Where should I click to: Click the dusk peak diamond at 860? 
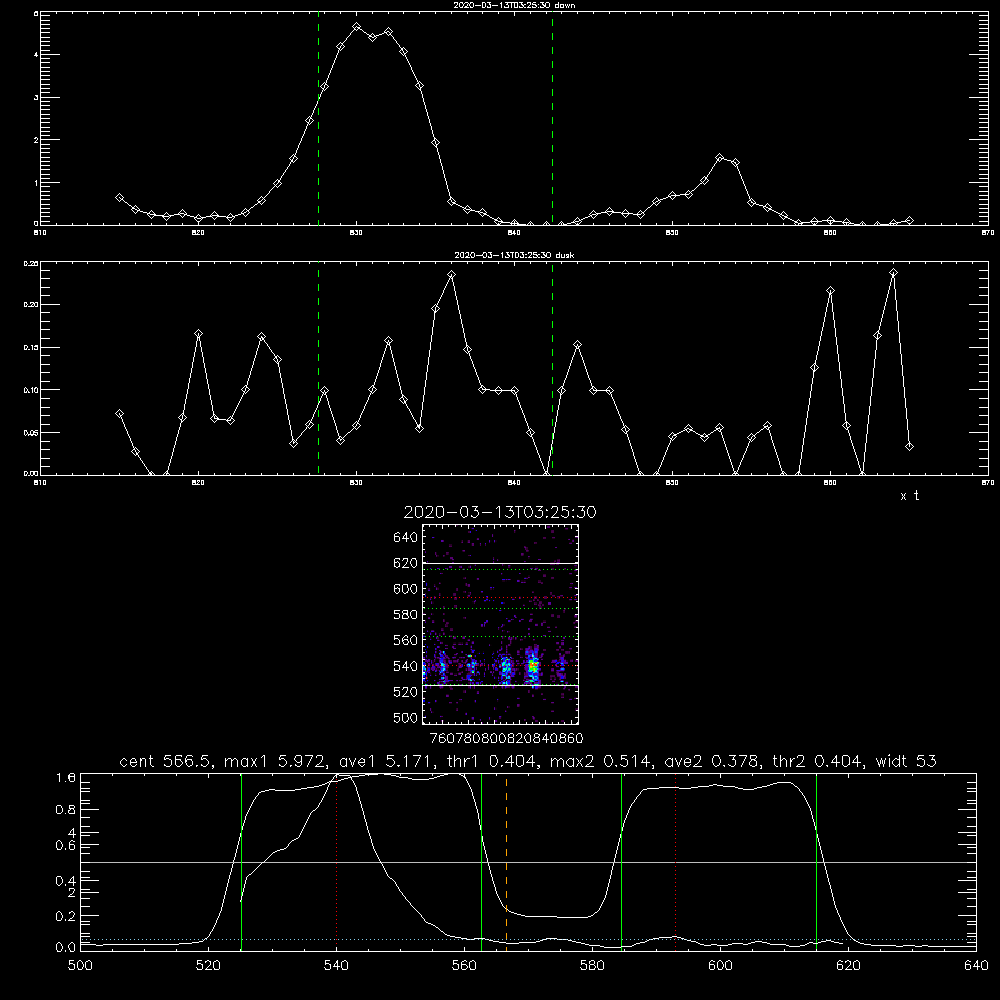tap(830, 291)
